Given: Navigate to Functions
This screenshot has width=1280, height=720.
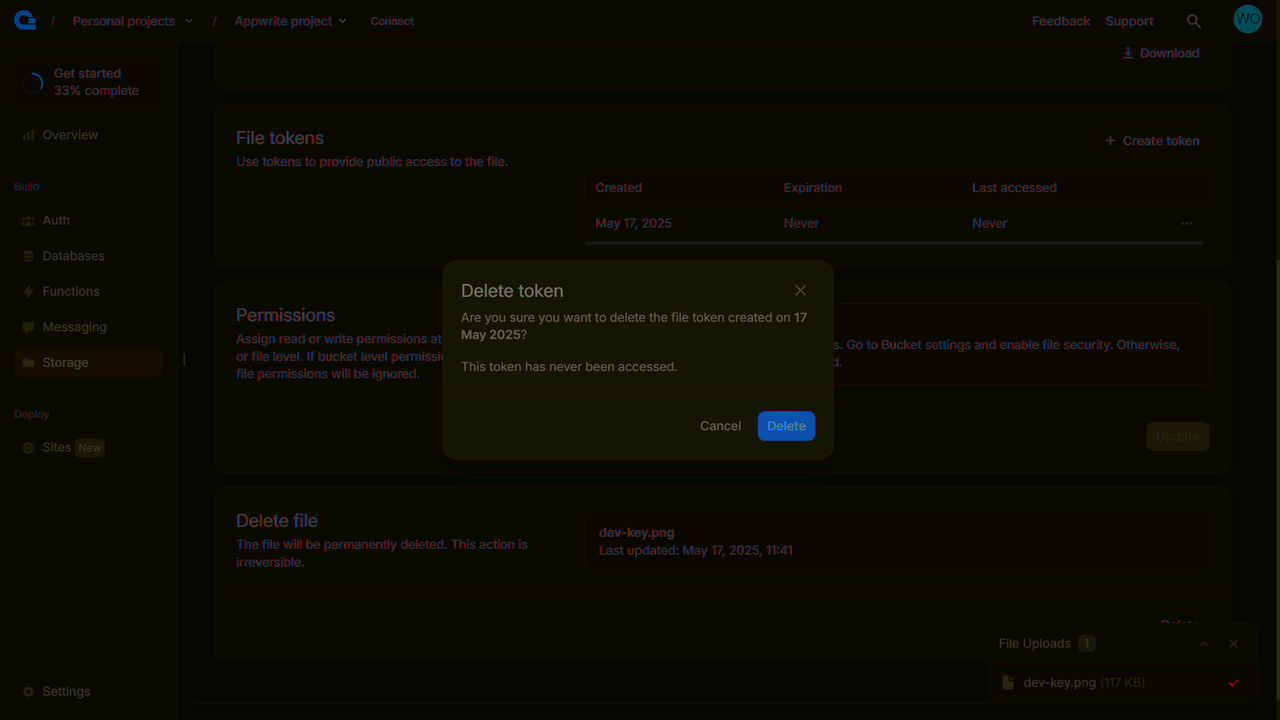Looking at the screenshot, I should (x=70, y=291).
